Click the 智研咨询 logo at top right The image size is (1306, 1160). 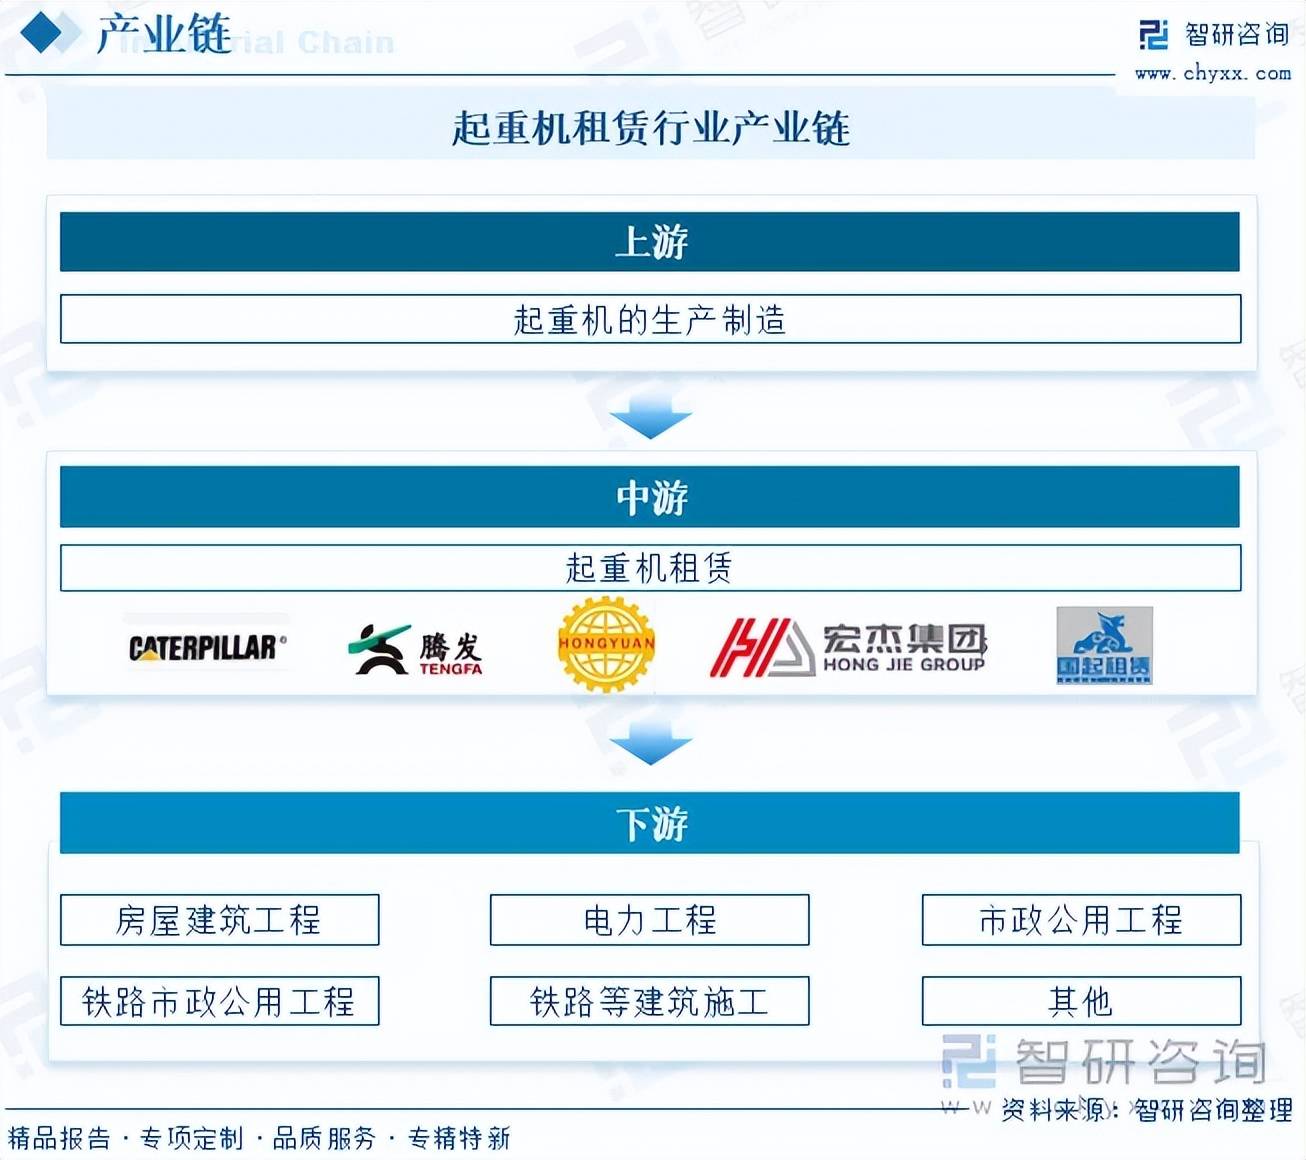pyautogui.click(x=1214, y=35)
